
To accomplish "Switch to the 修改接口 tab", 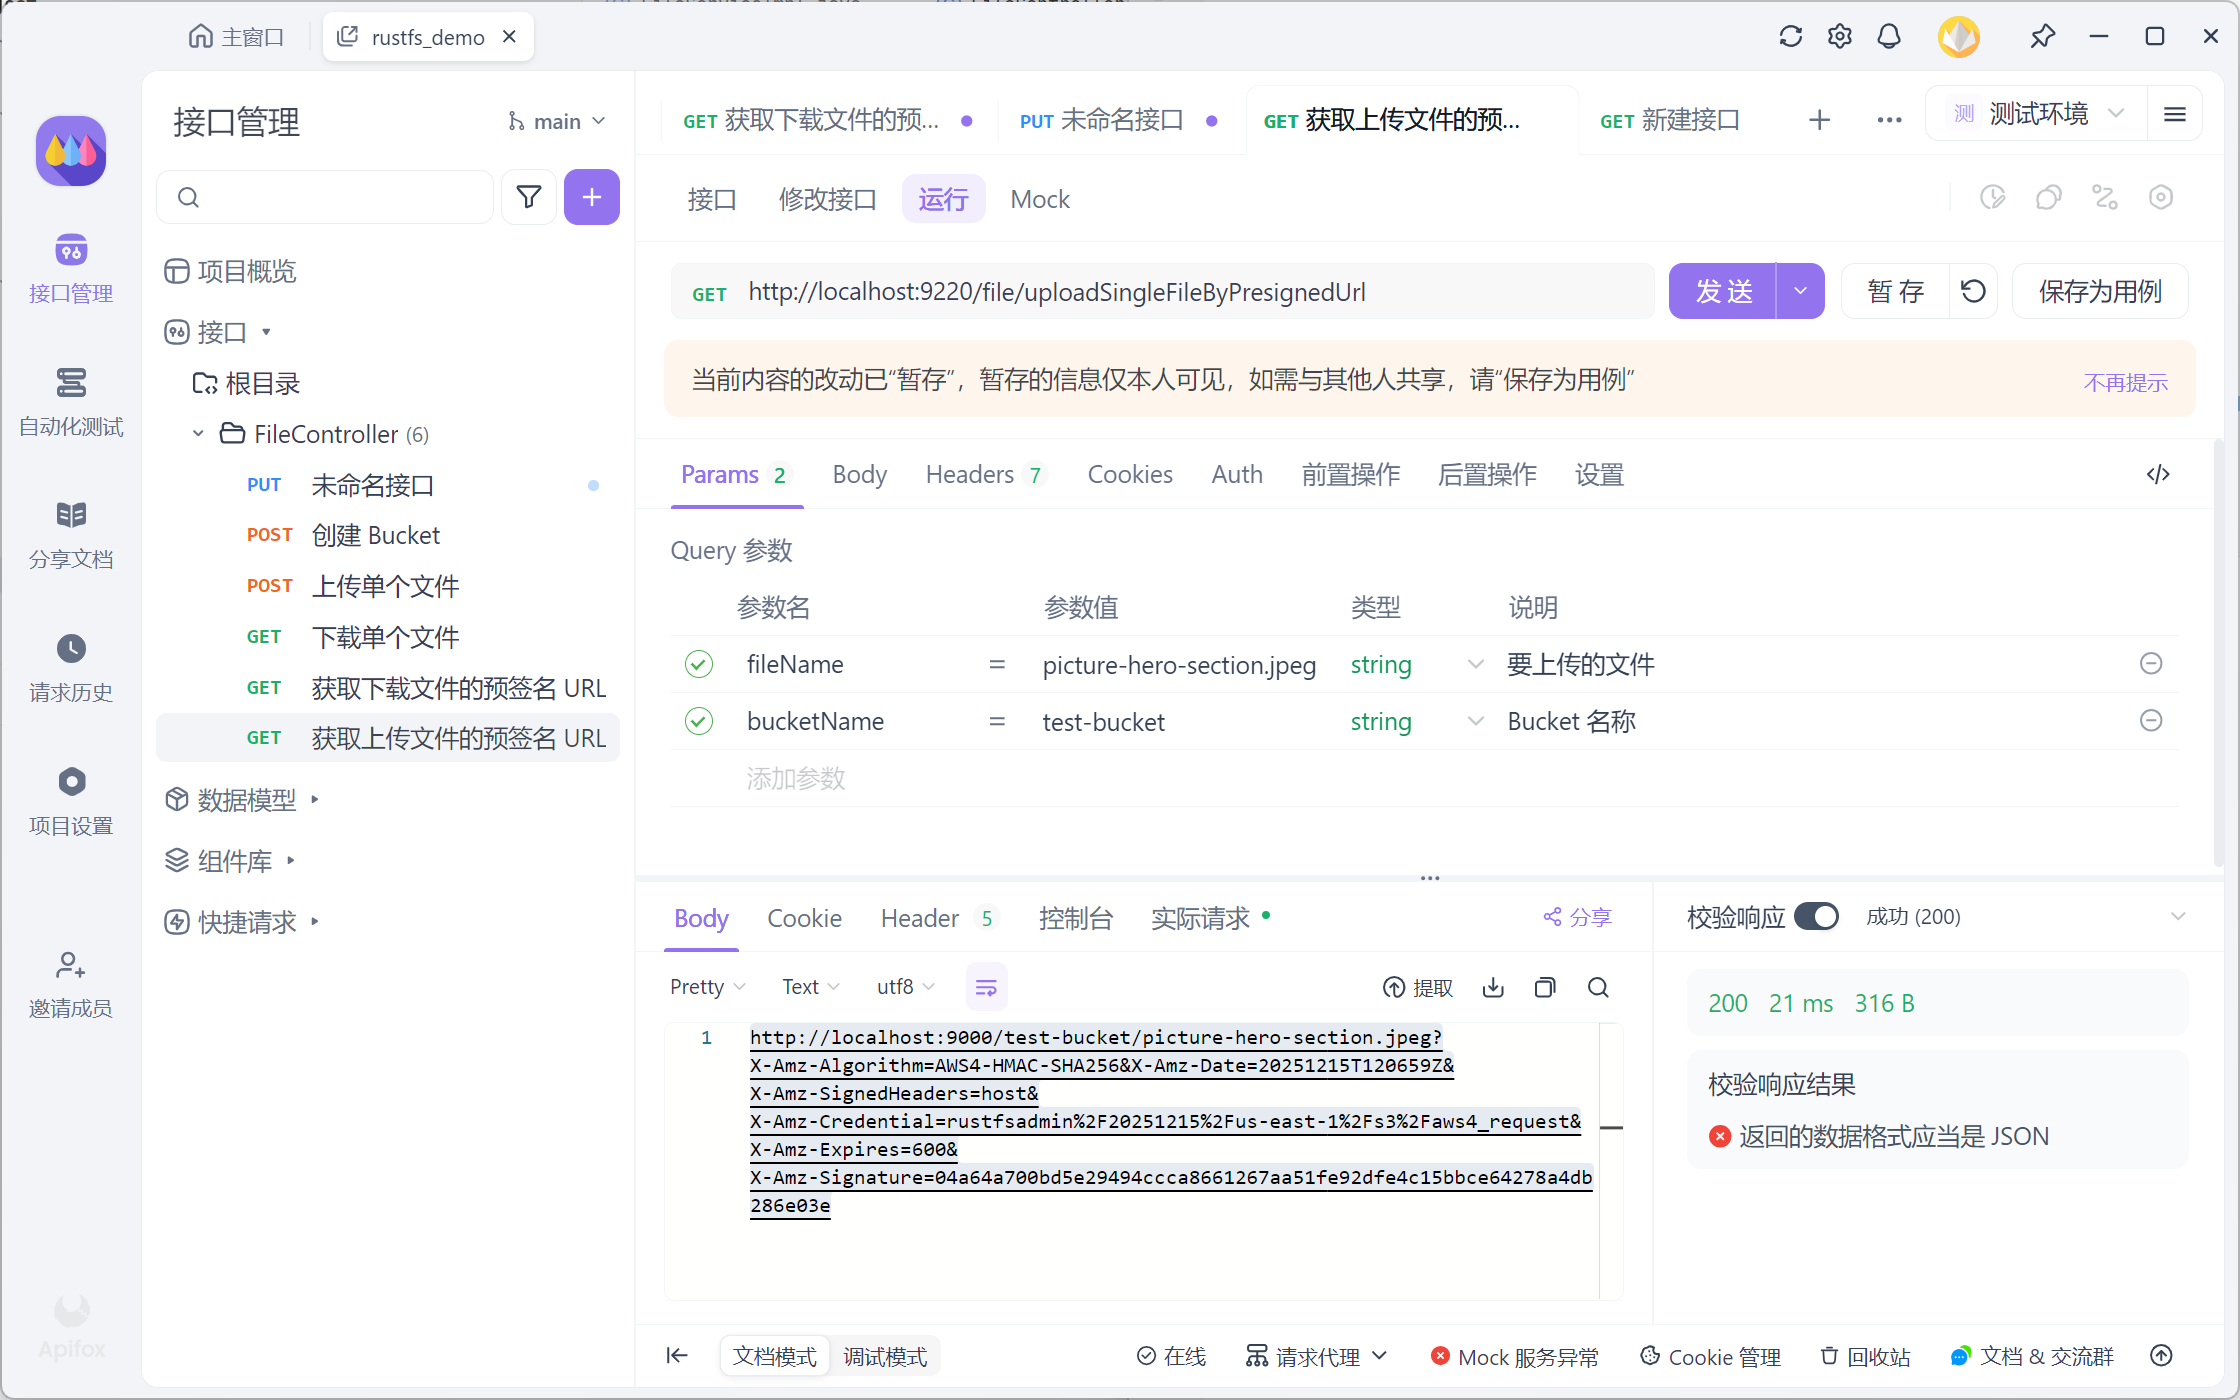I will (x=827, y=199).
